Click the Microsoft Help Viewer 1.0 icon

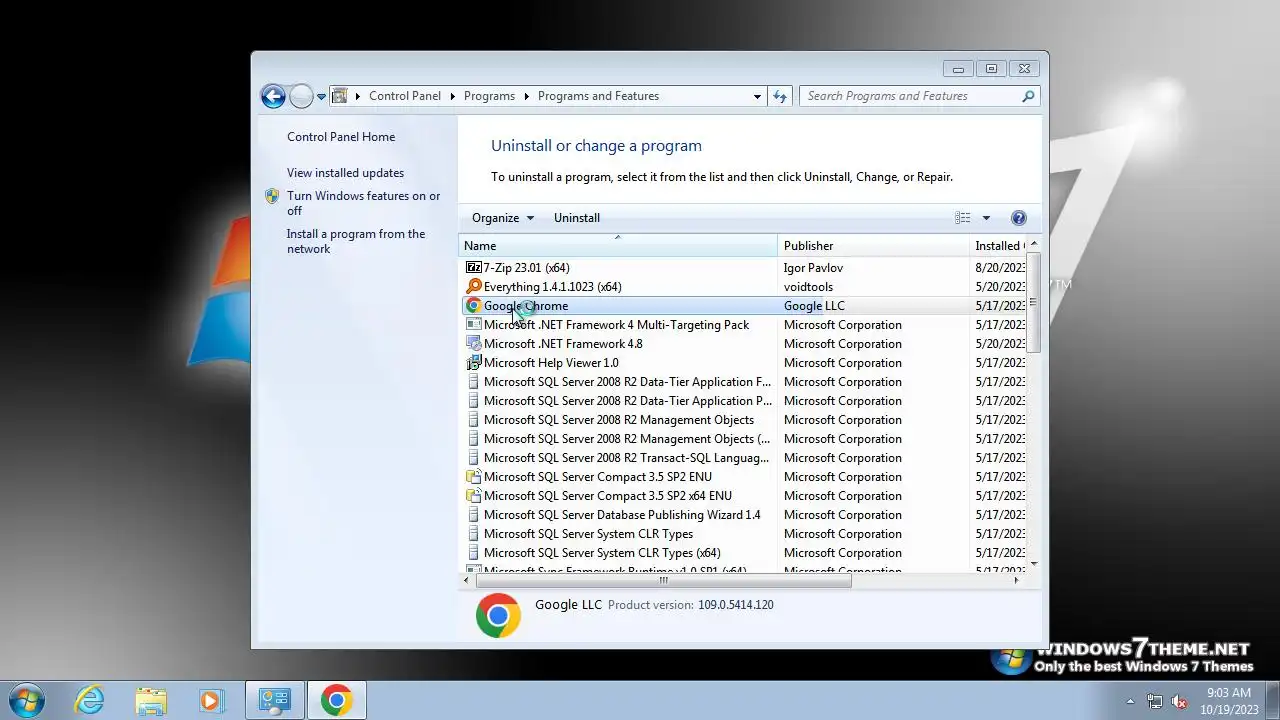474,363
